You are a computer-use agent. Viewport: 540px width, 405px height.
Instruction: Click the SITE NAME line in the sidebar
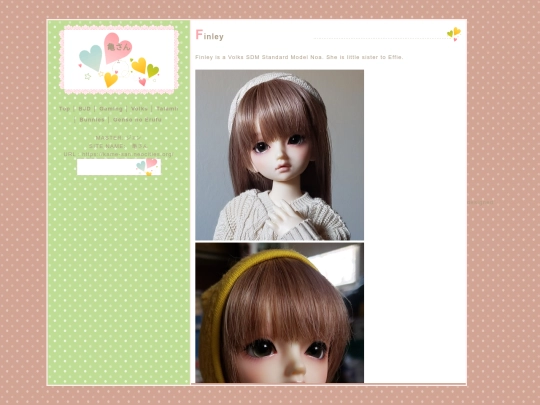coord(118,146)
